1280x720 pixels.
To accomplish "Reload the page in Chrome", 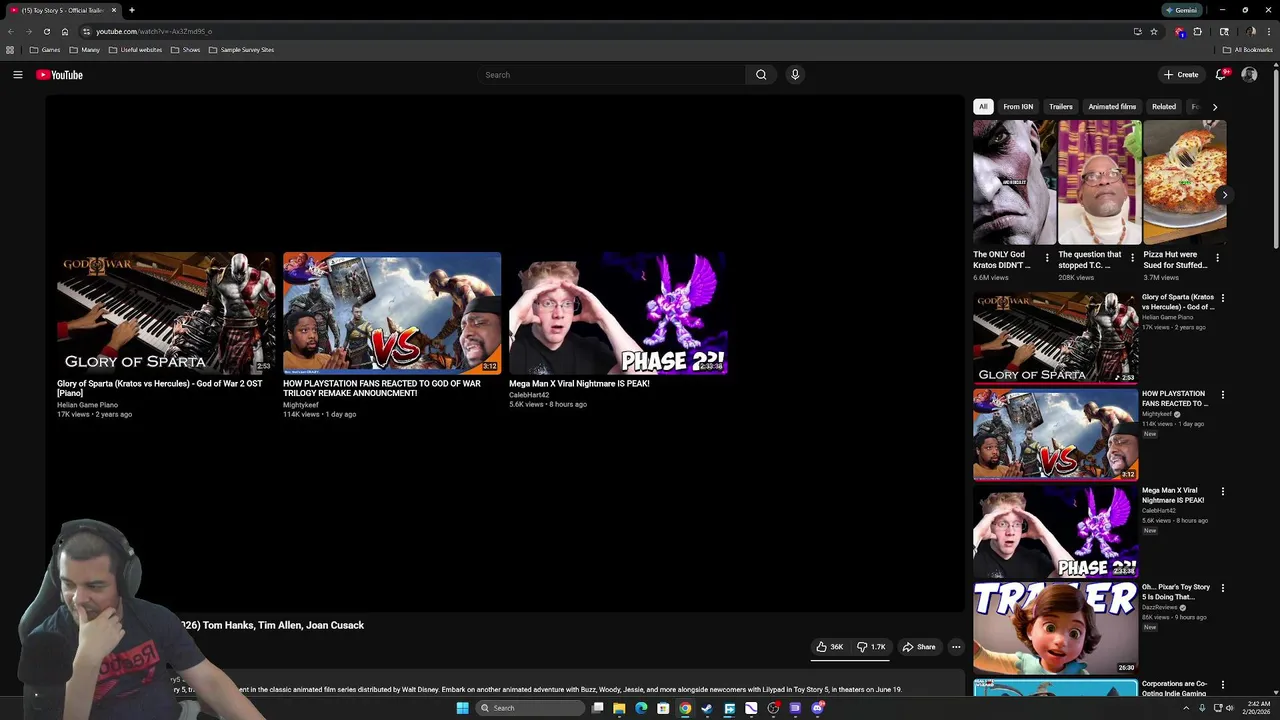I will (46, 31).
